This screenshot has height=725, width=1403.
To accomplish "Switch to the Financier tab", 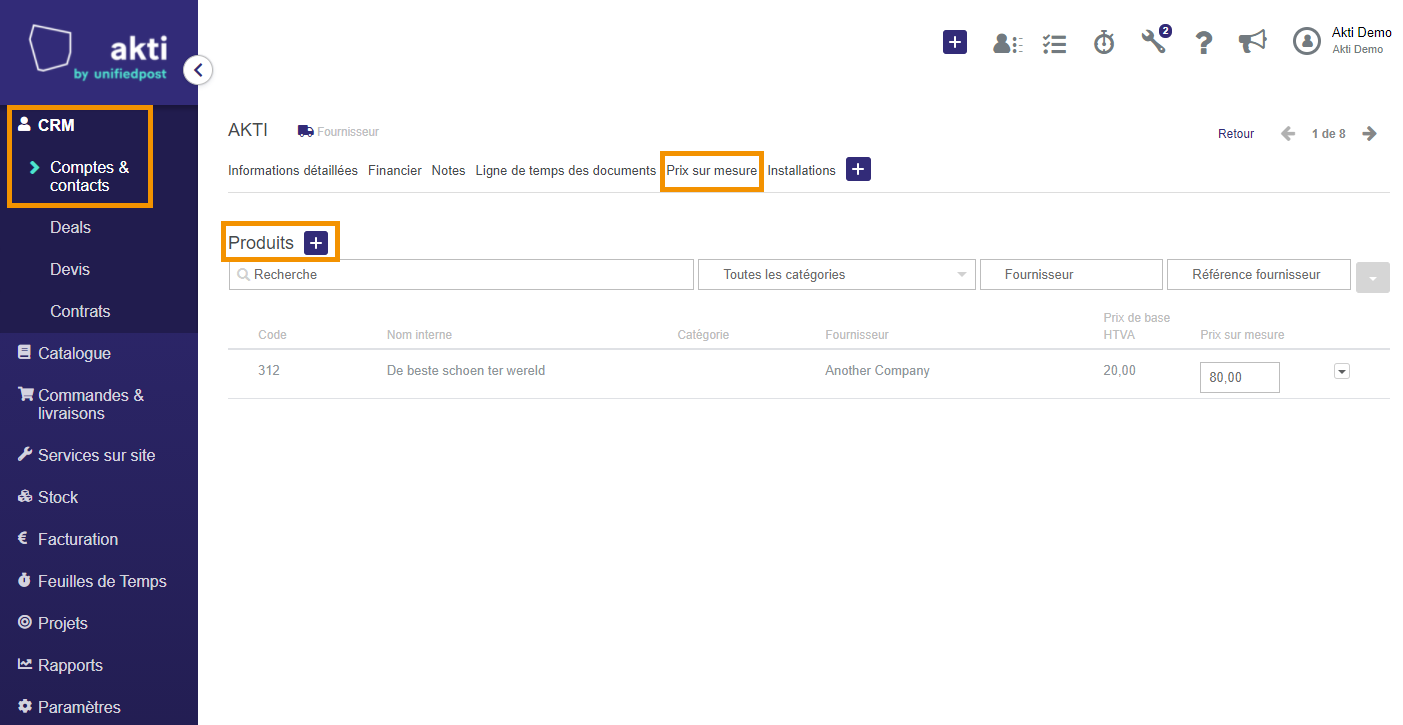I will 395,170.
